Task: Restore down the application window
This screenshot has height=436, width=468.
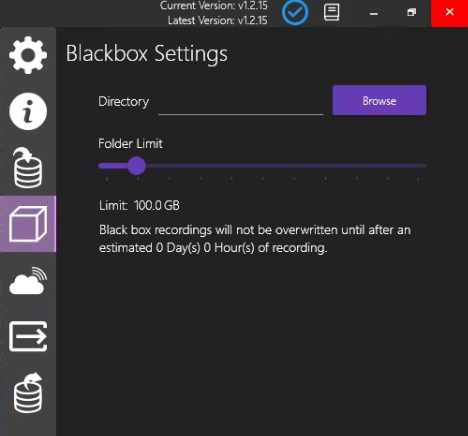Action: pos(412,13)
